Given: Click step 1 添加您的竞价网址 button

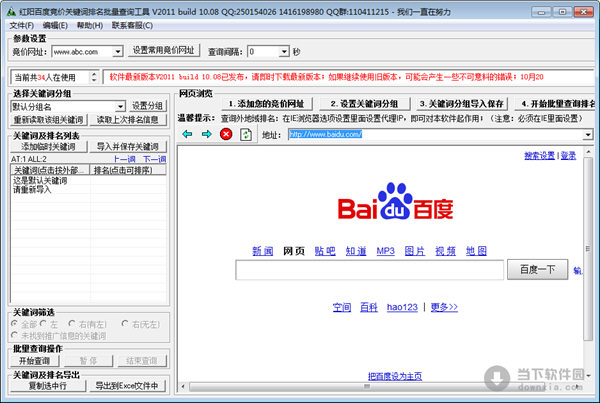Looking at the screenshot, I should point(267,104).
